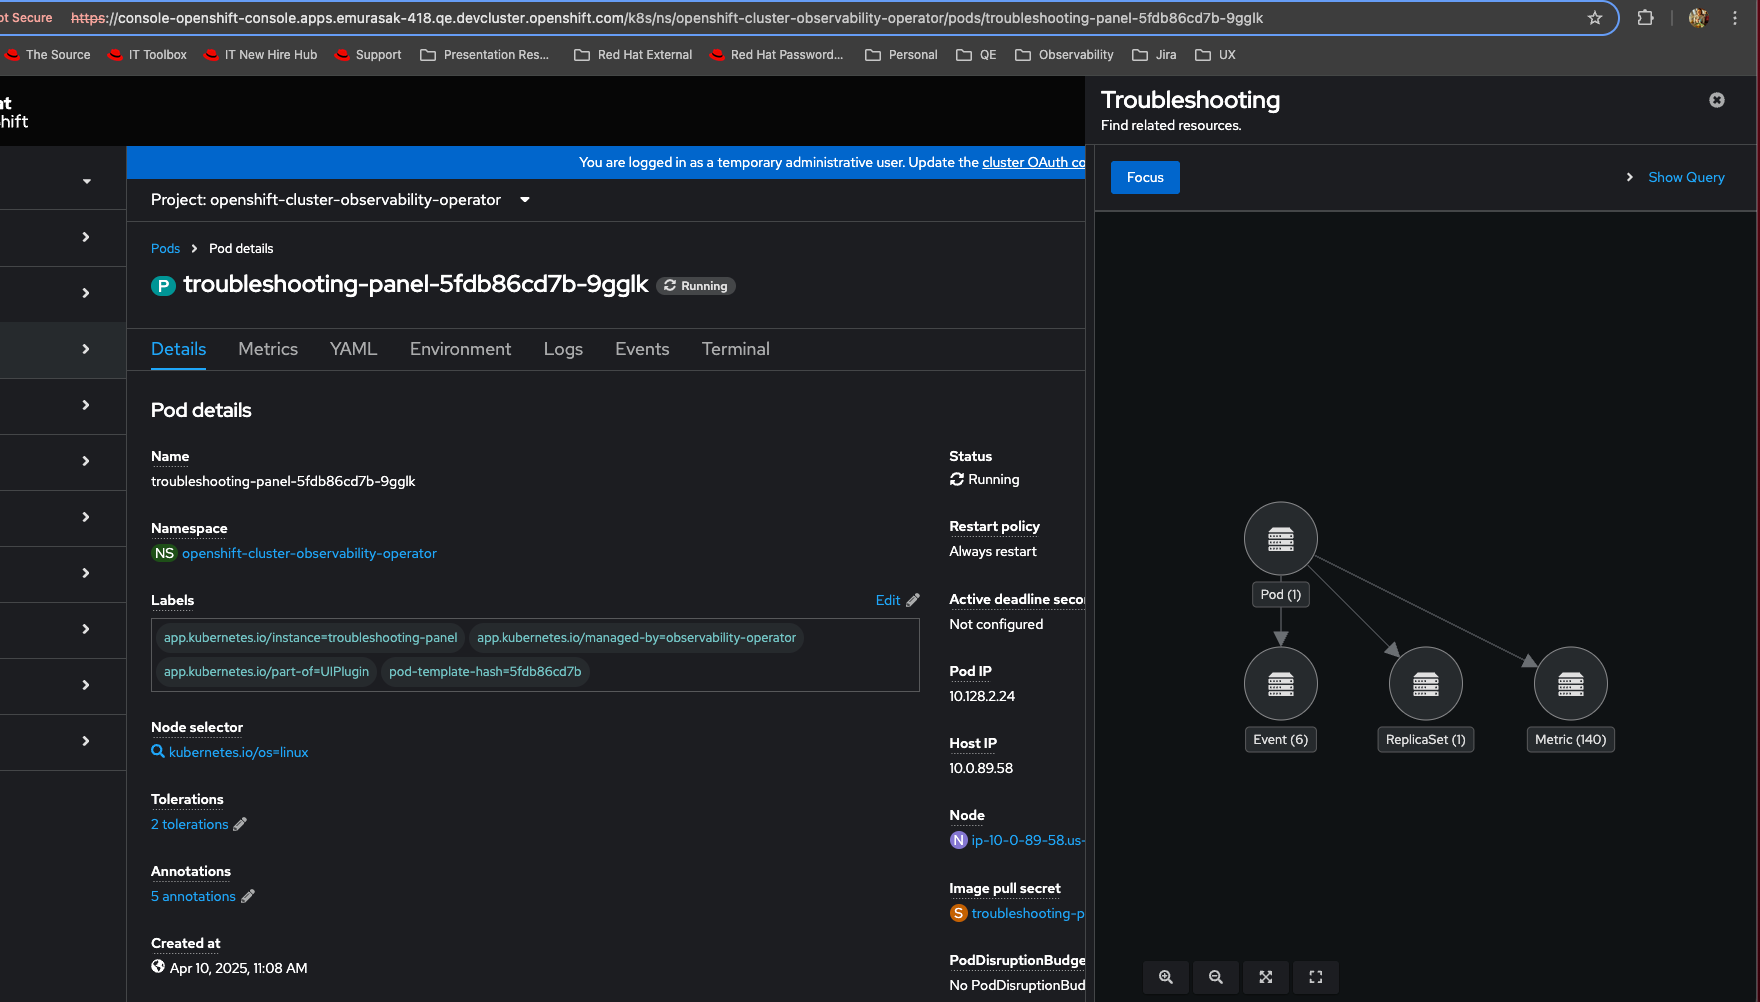
Task: Open the ip-10-0-89-58 node link
Action: tap(1028, 840)
